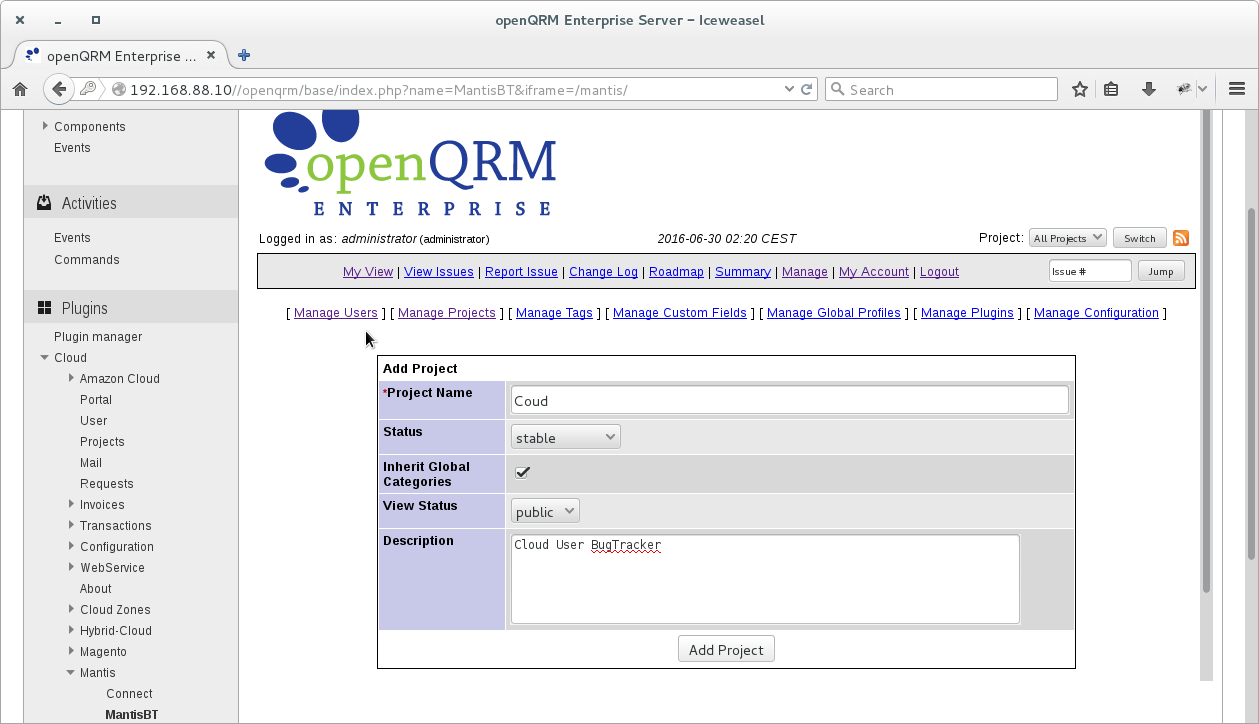1259x724 pixels.
Task: Select Connect under Mantis
Action: point(130,693)
